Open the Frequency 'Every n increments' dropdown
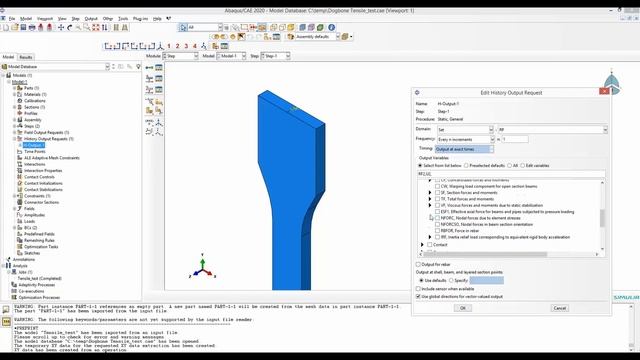 pos(466,139)
